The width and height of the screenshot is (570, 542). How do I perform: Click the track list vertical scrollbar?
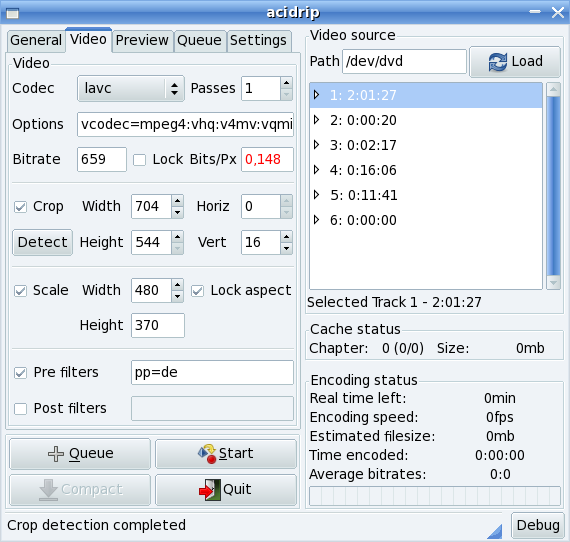[553, 186]
